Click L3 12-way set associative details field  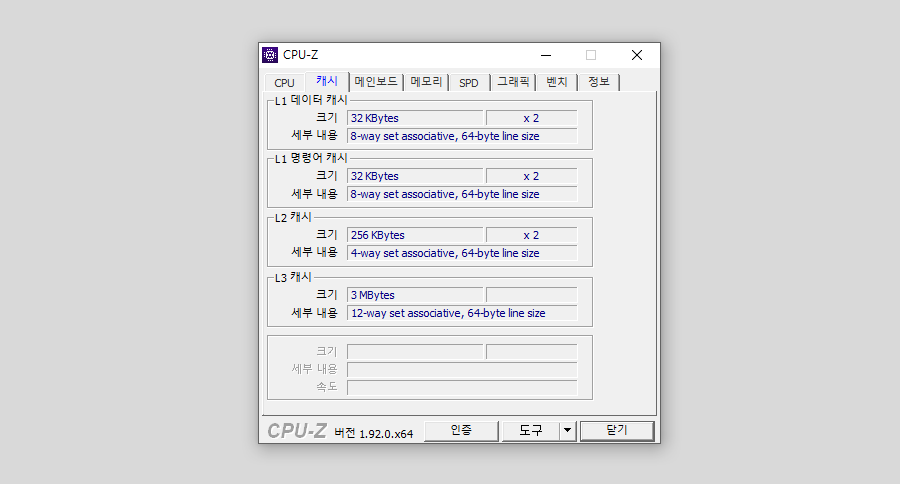tap(462, 313)
